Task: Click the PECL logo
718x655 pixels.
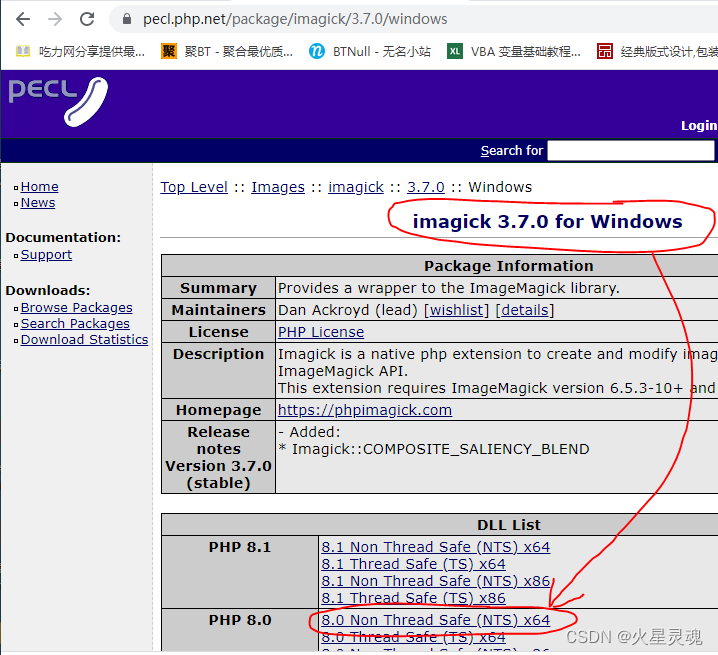Action: (x=58, y=102)
